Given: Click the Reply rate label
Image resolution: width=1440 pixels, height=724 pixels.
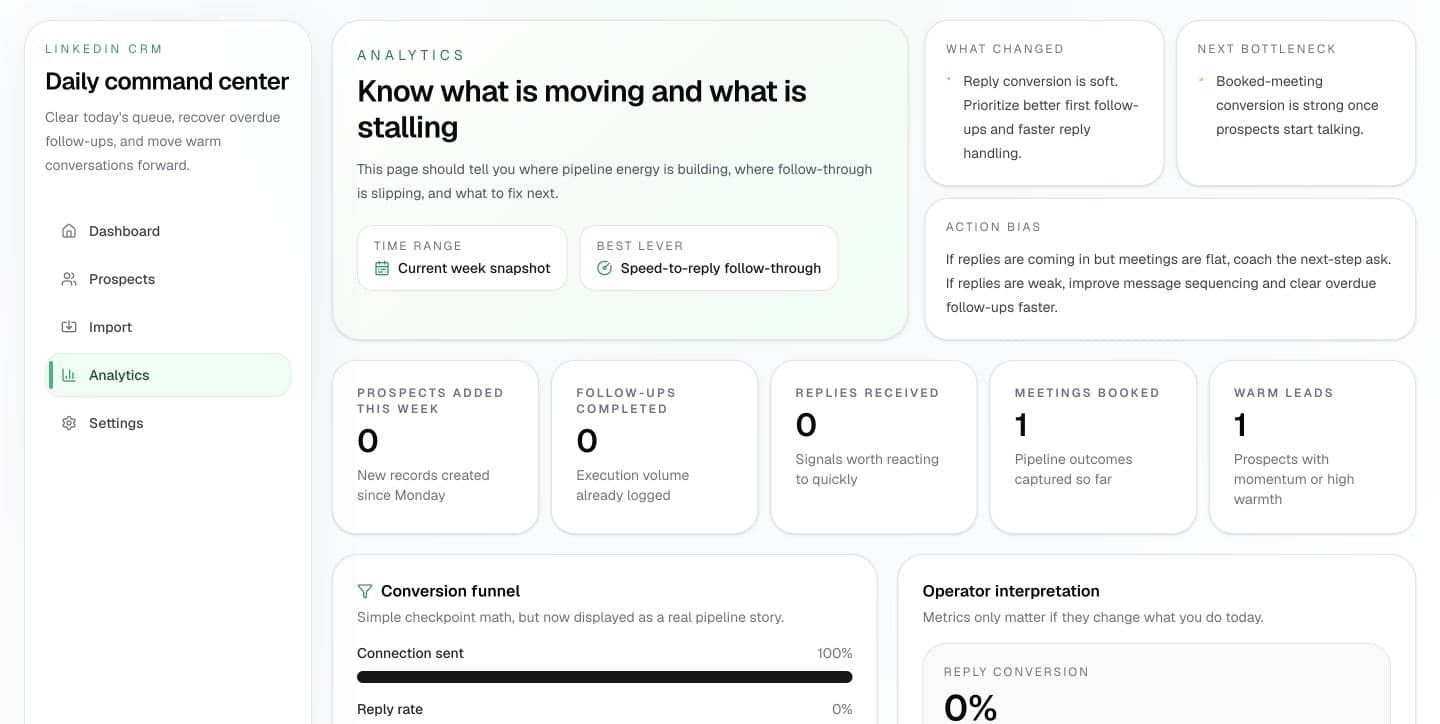Looking at the screenshot, I should point(390,709).
